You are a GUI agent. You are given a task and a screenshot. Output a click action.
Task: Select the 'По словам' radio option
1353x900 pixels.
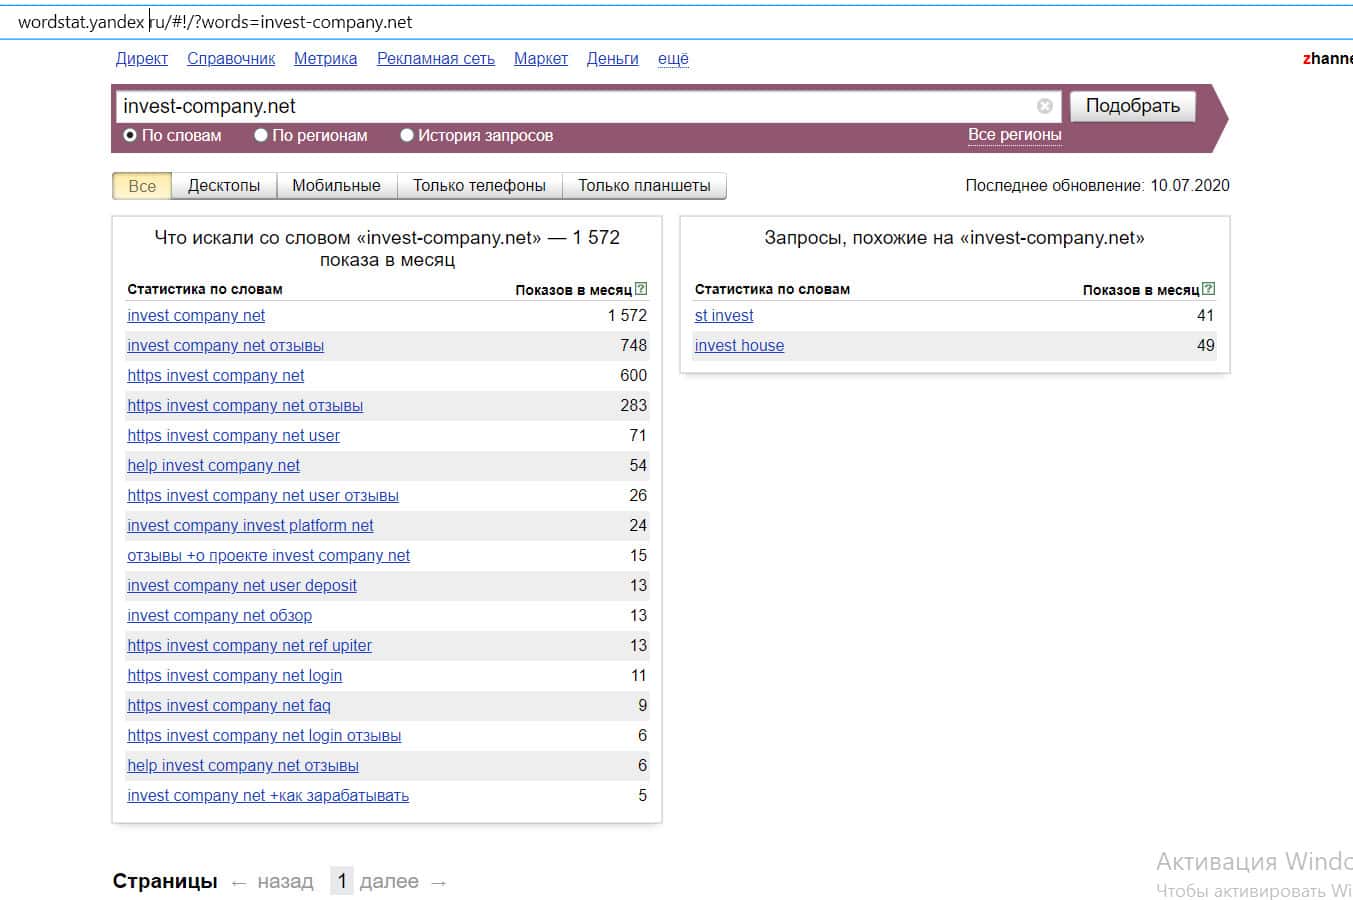[130, 135]
